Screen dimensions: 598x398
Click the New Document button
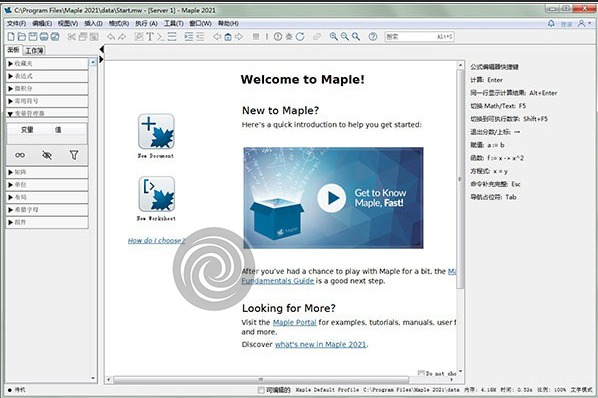click(x=156, y=136)
